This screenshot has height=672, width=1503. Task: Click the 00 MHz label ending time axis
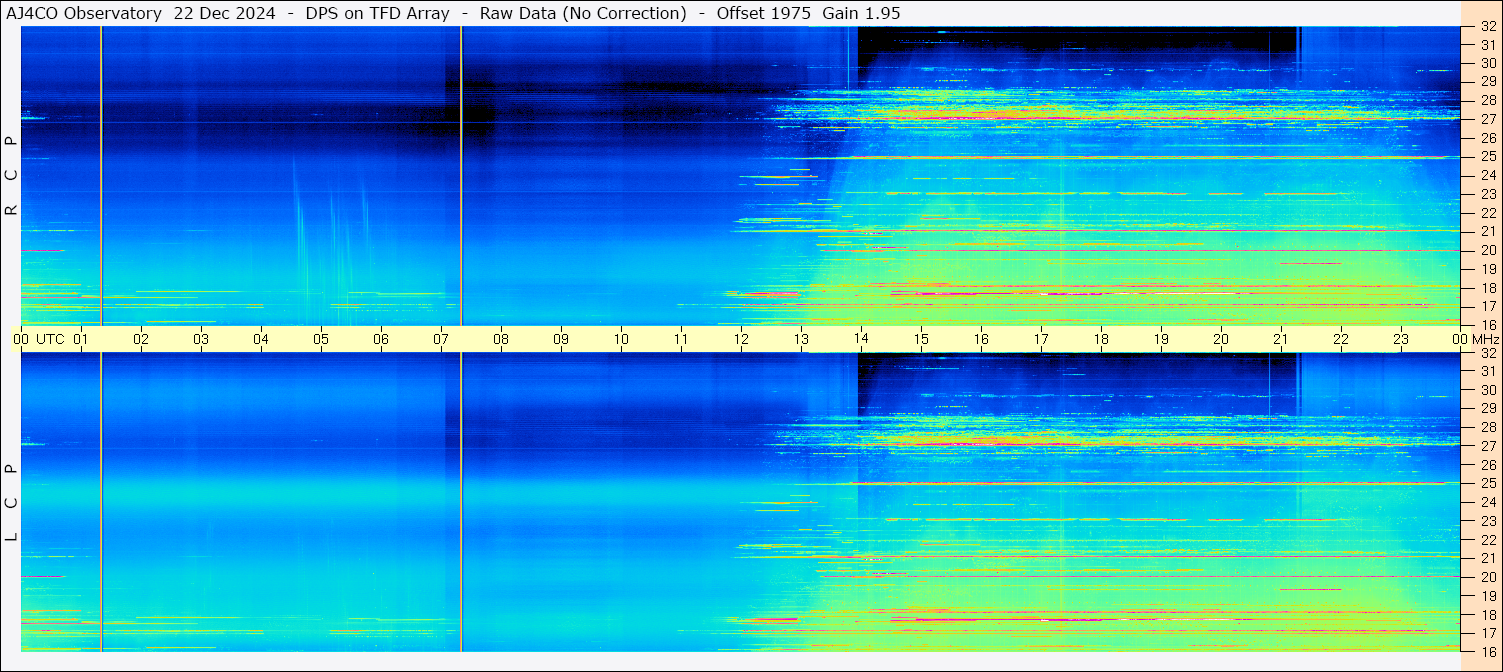(x=1476, y=339)
